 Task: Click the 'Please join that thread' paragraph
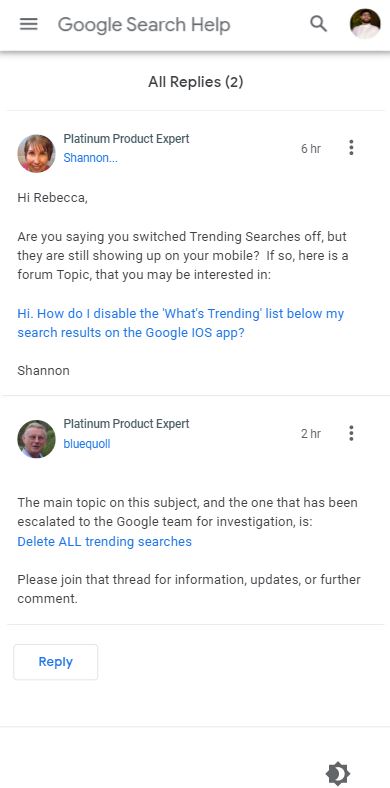pos(189,589)
